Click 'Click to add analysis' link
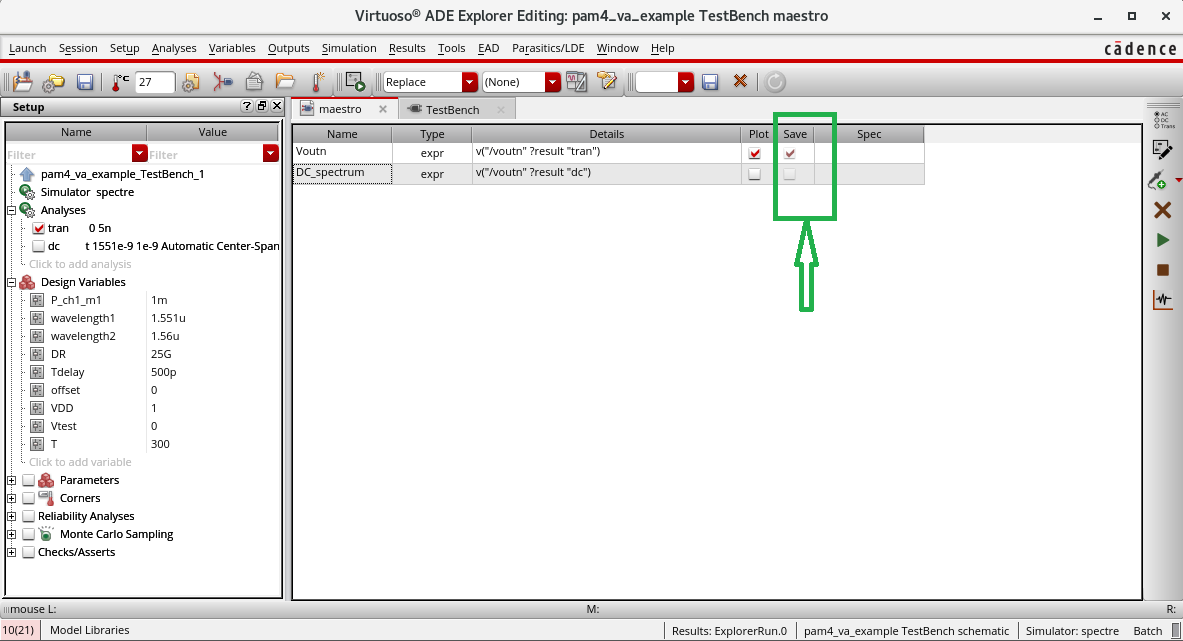 tap(80, 265)
